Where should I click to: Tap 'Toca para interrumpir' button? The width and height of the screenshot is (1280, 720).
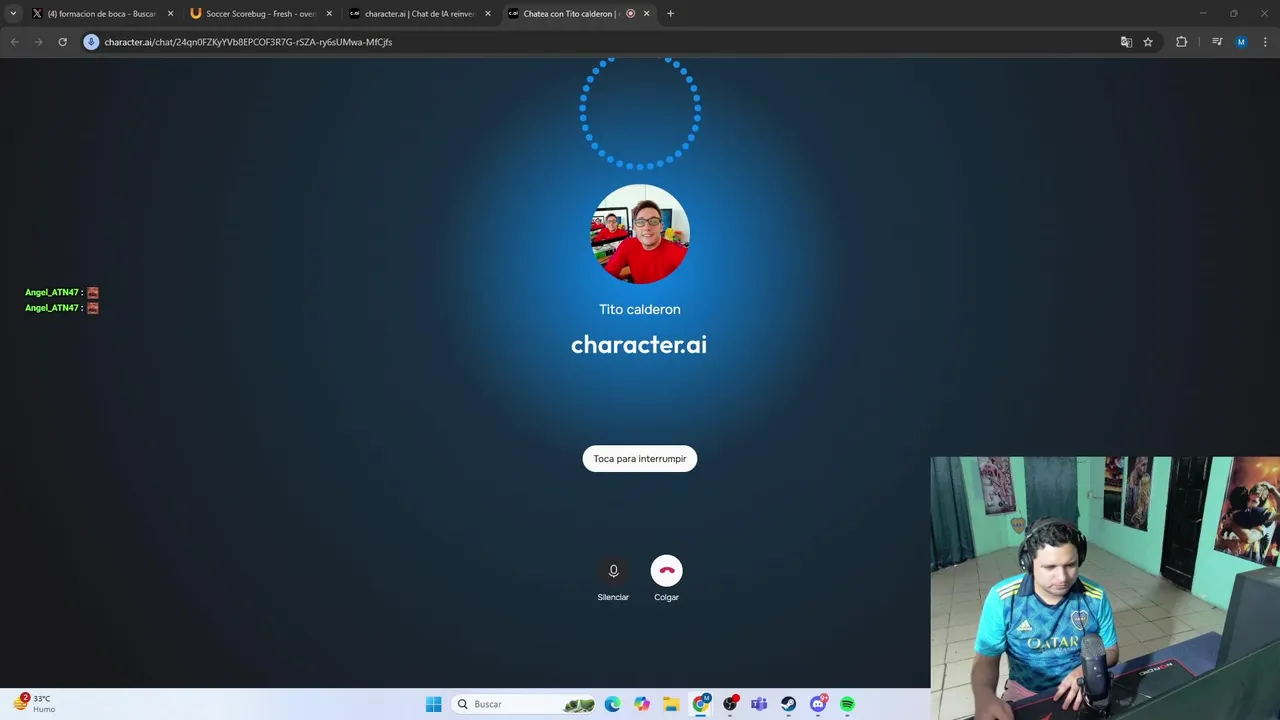(640, 459)
